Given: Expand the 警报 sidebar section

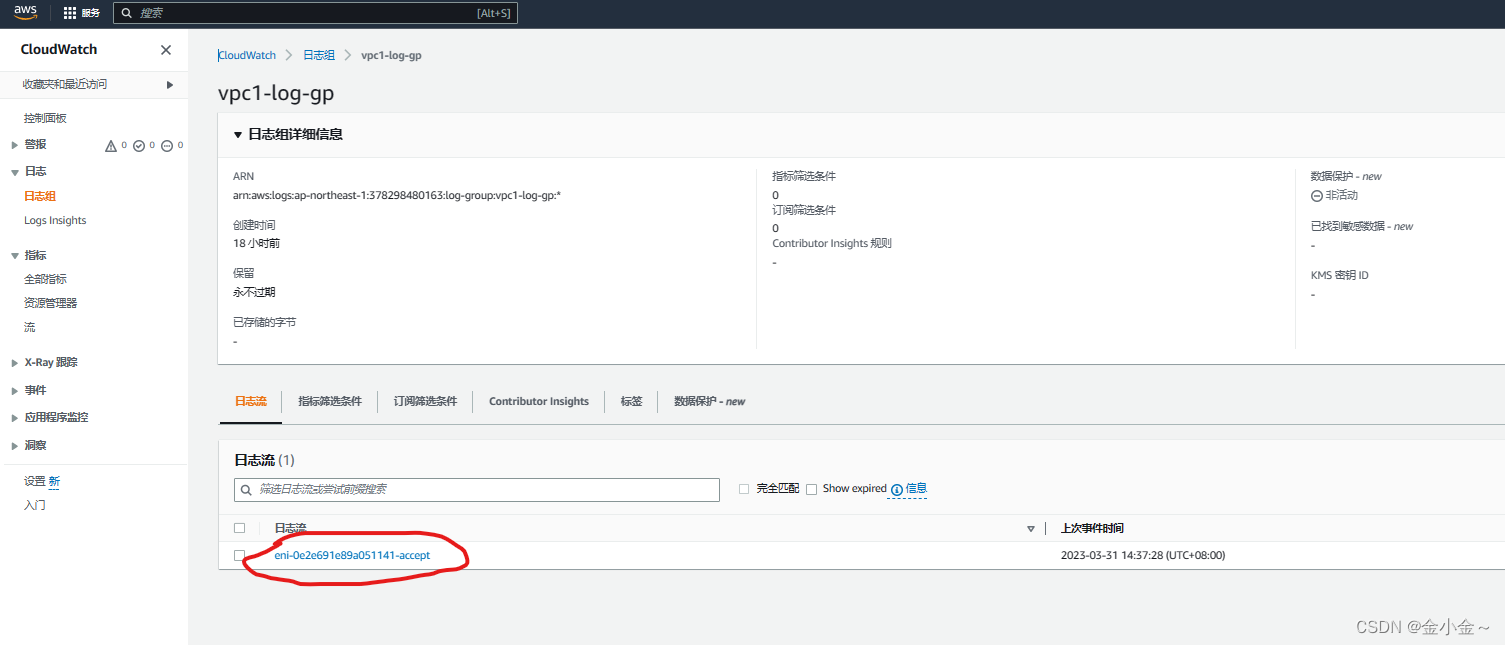Looking at the screenshot, I should click(15, 145).
